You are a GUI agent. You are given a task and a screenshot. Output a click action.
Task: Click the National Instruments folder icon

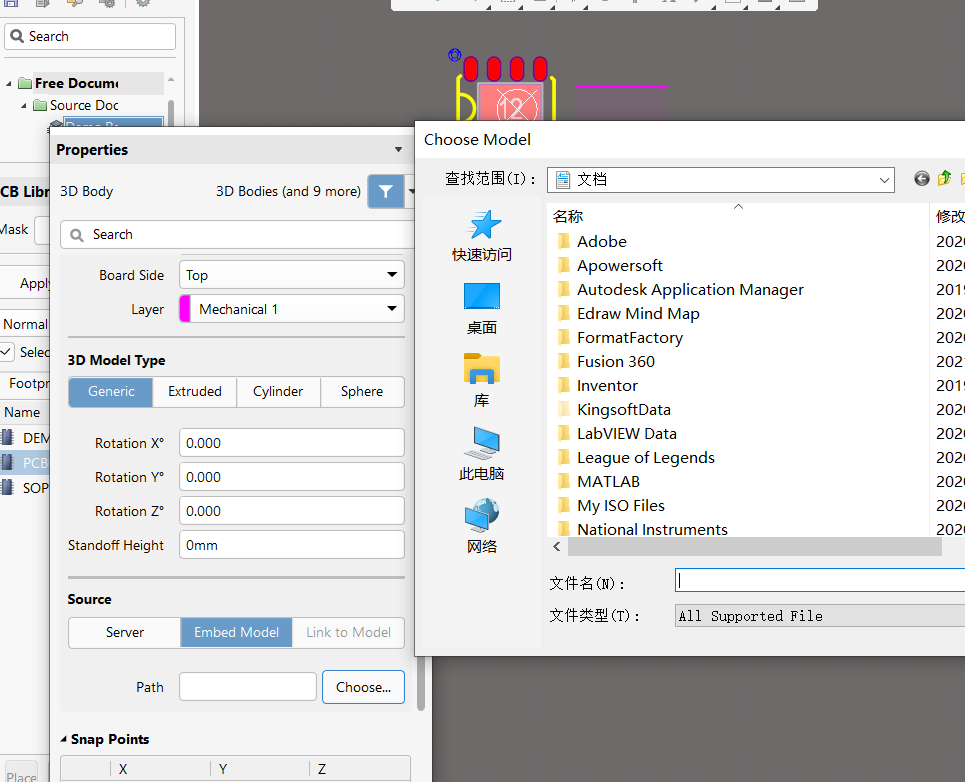pyautogui.click(x=564, y=529)
